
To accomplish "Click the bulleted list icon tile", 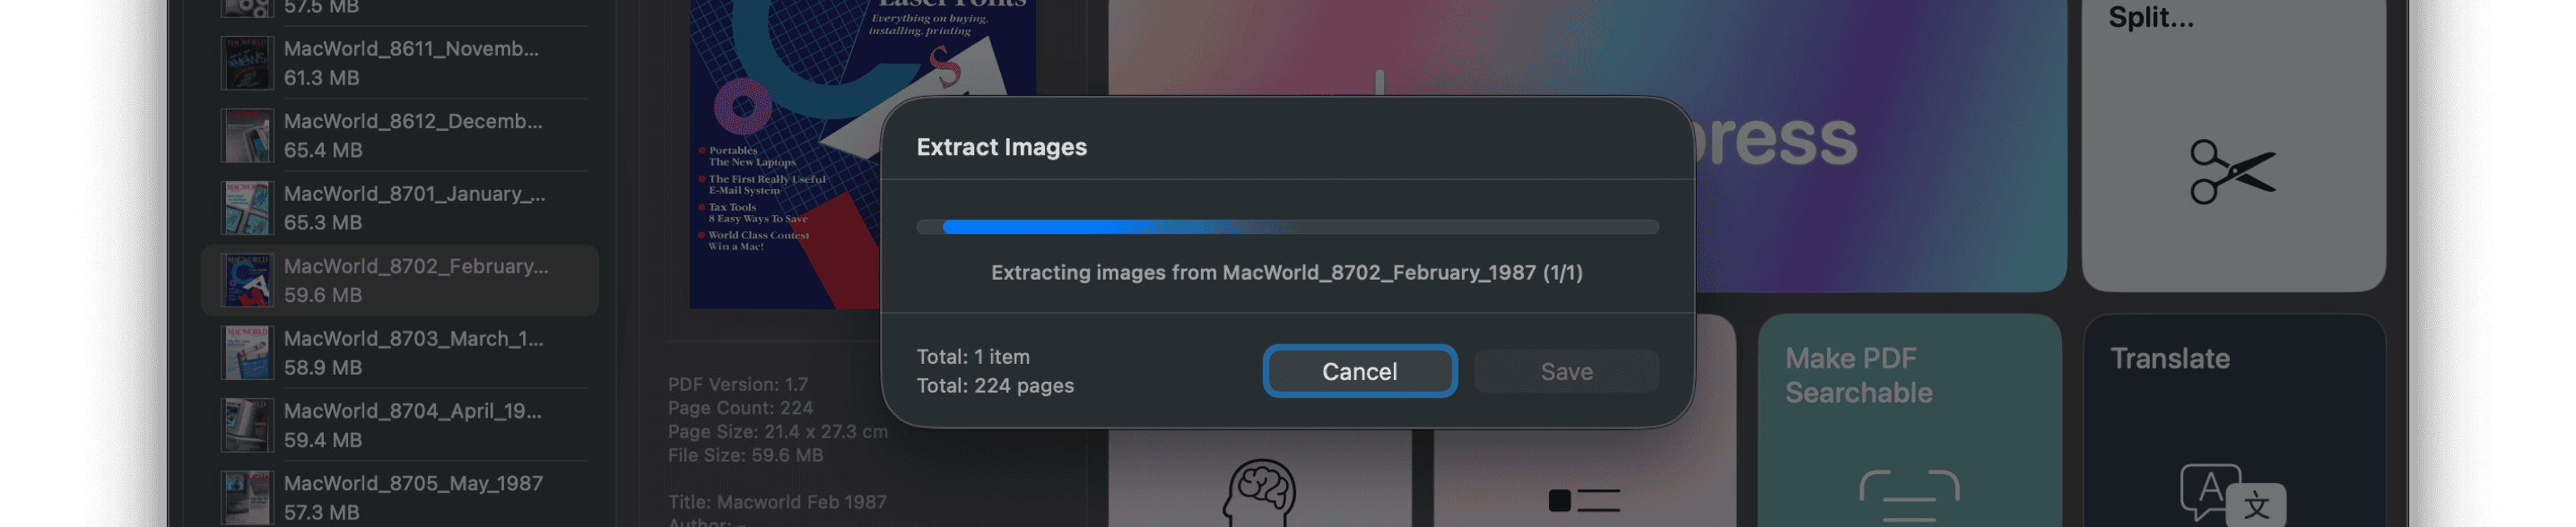I will click(1583, 499).
